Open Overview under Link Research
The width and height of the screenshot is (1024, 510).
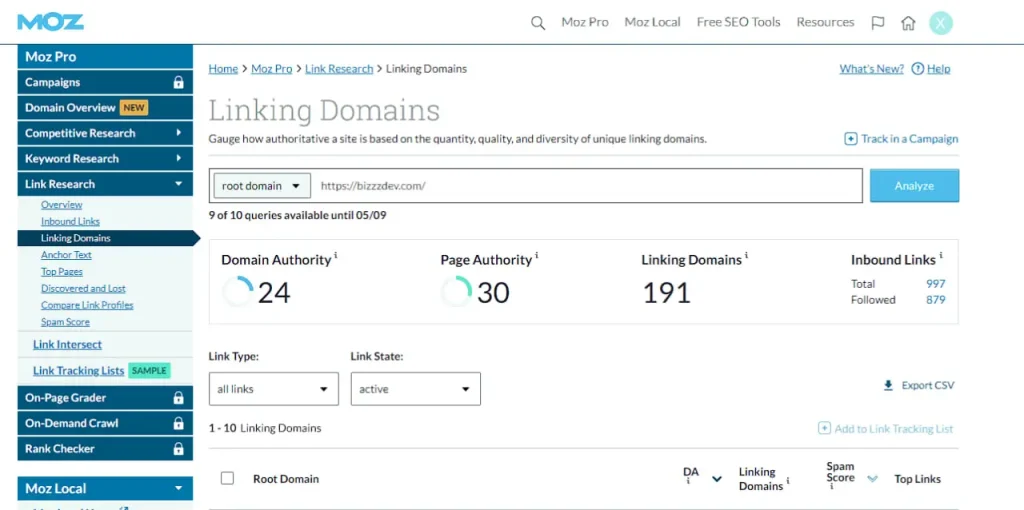(61, 204)
